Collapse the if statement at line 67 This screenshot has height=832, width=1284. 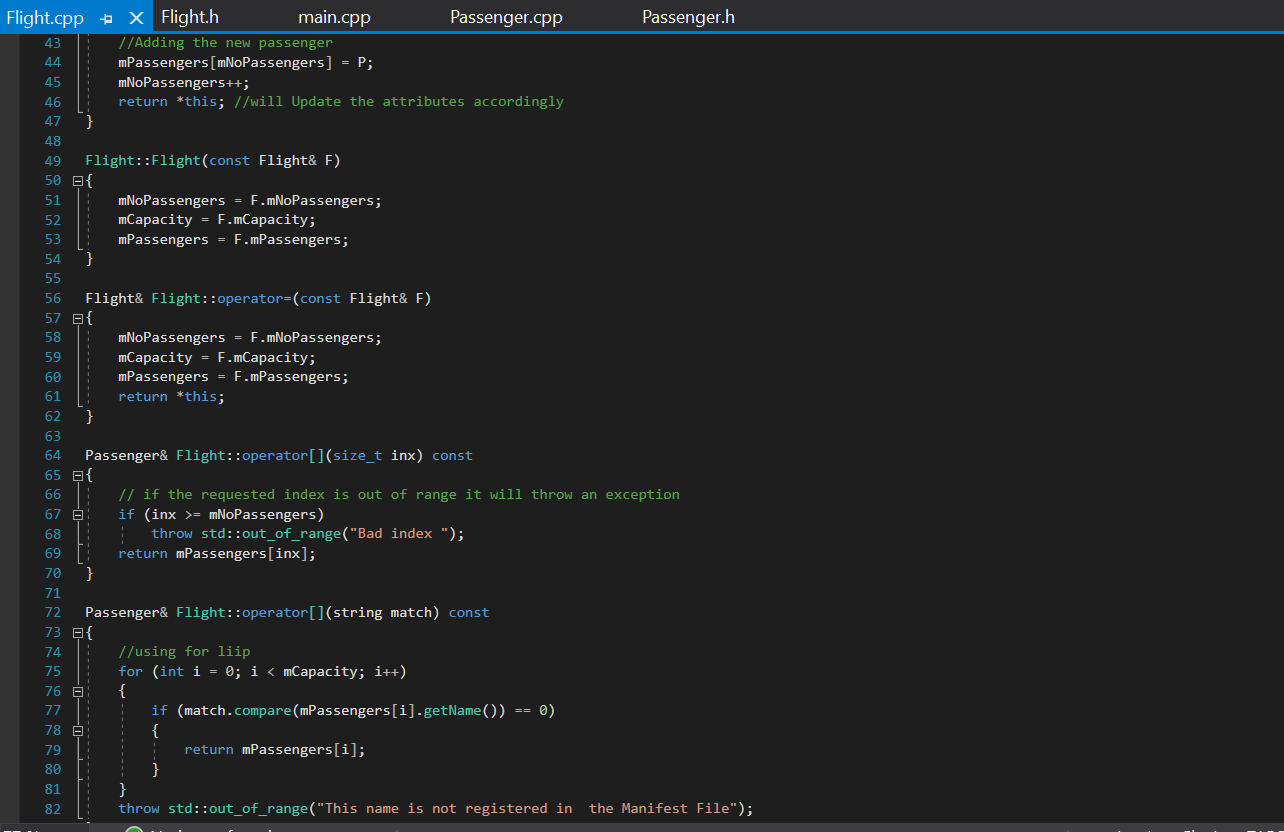pos(77,514)
